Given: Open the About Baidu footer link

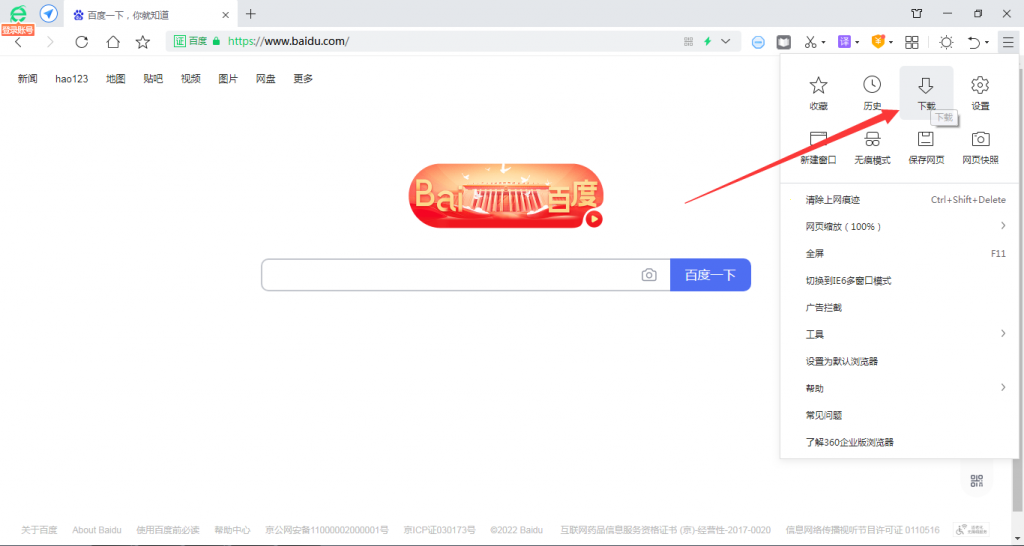Looking at the screenshot, I should pyautogui.click(x=97, y=530).
